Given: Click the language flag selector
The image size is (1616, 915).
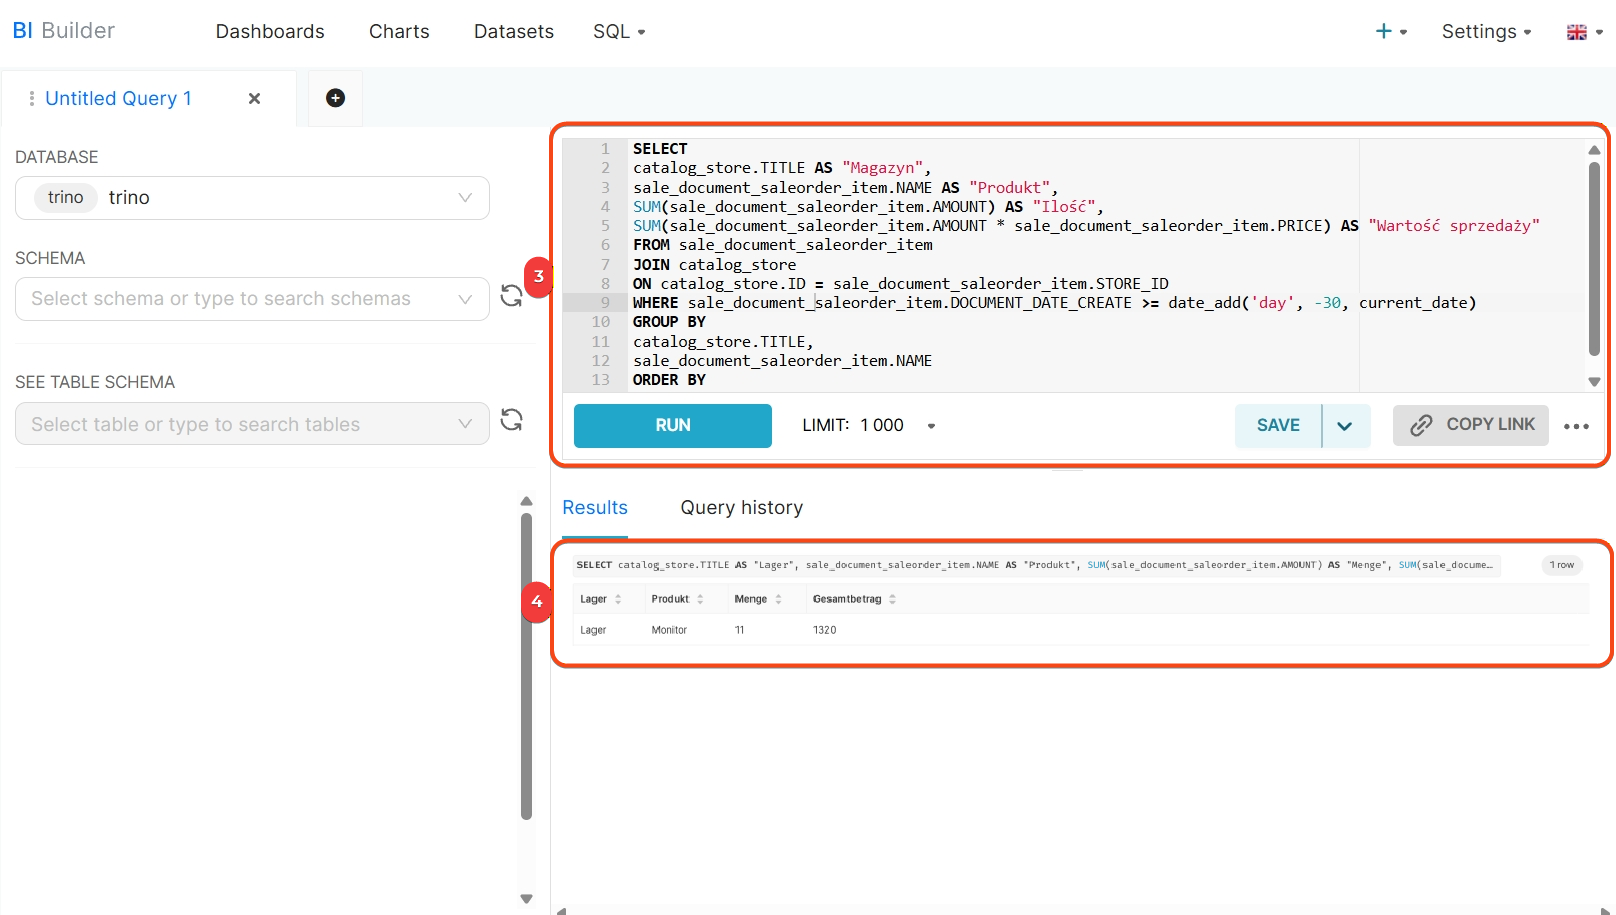Looking at the screenshot, I should pos(1583,32).
